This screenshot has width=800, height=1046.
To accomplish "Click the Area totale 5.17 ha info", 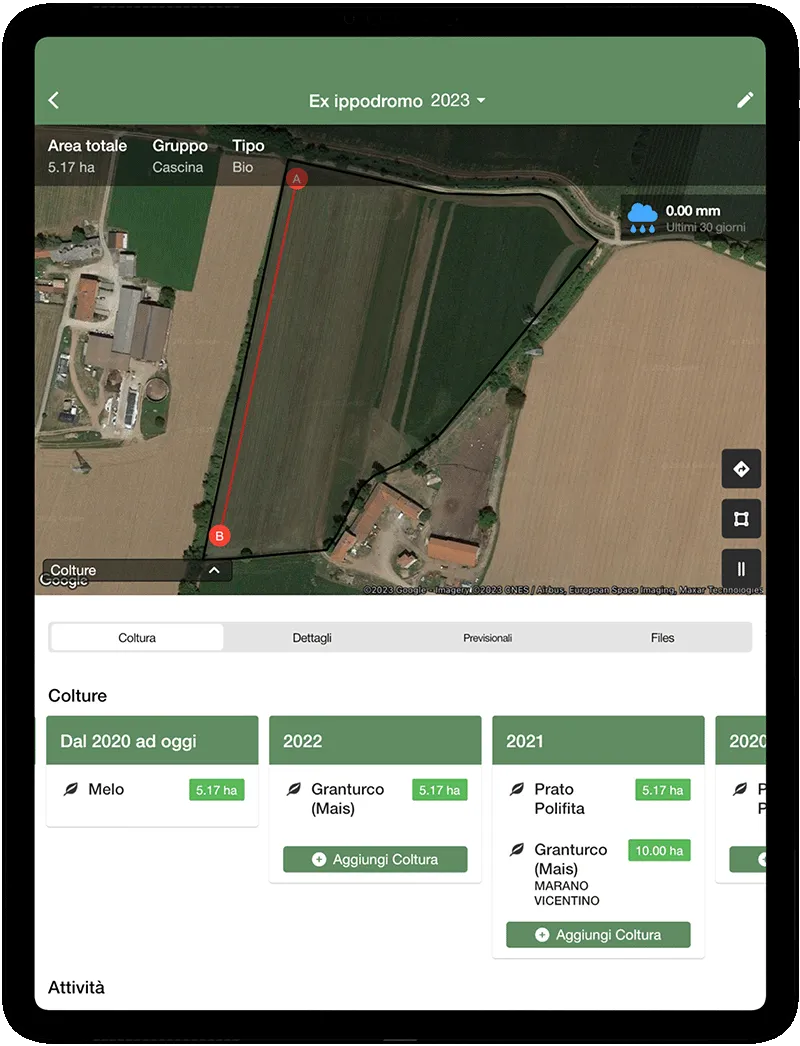I will [x=87, y=156].
